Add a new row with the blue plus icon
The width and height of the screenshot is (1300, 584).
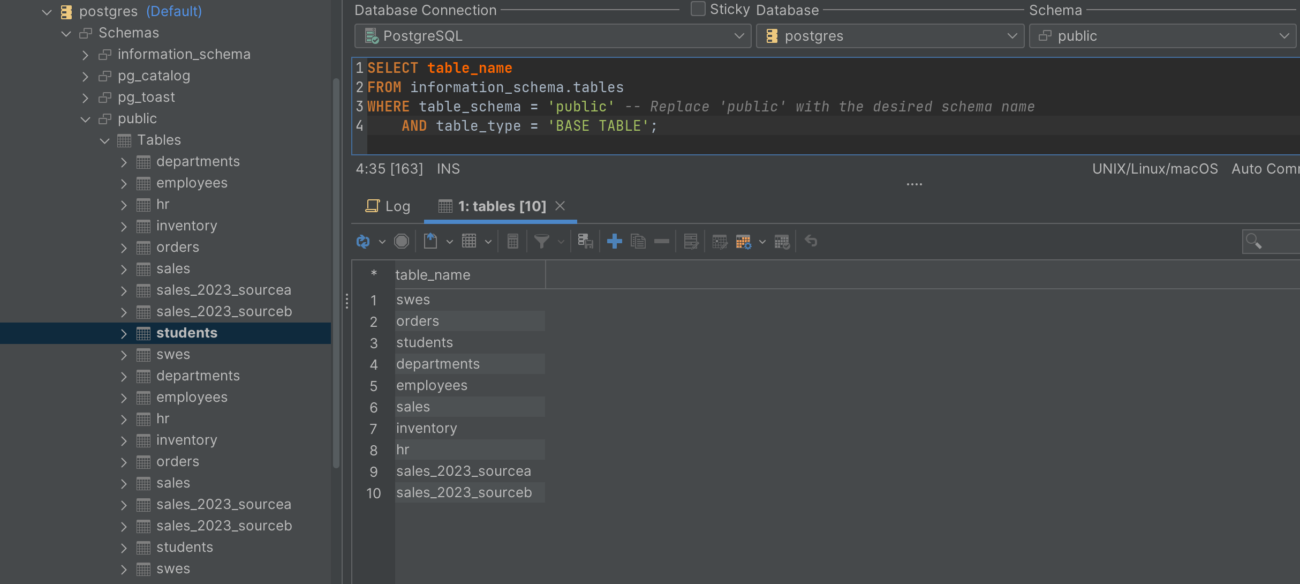[x=614, y=241]
